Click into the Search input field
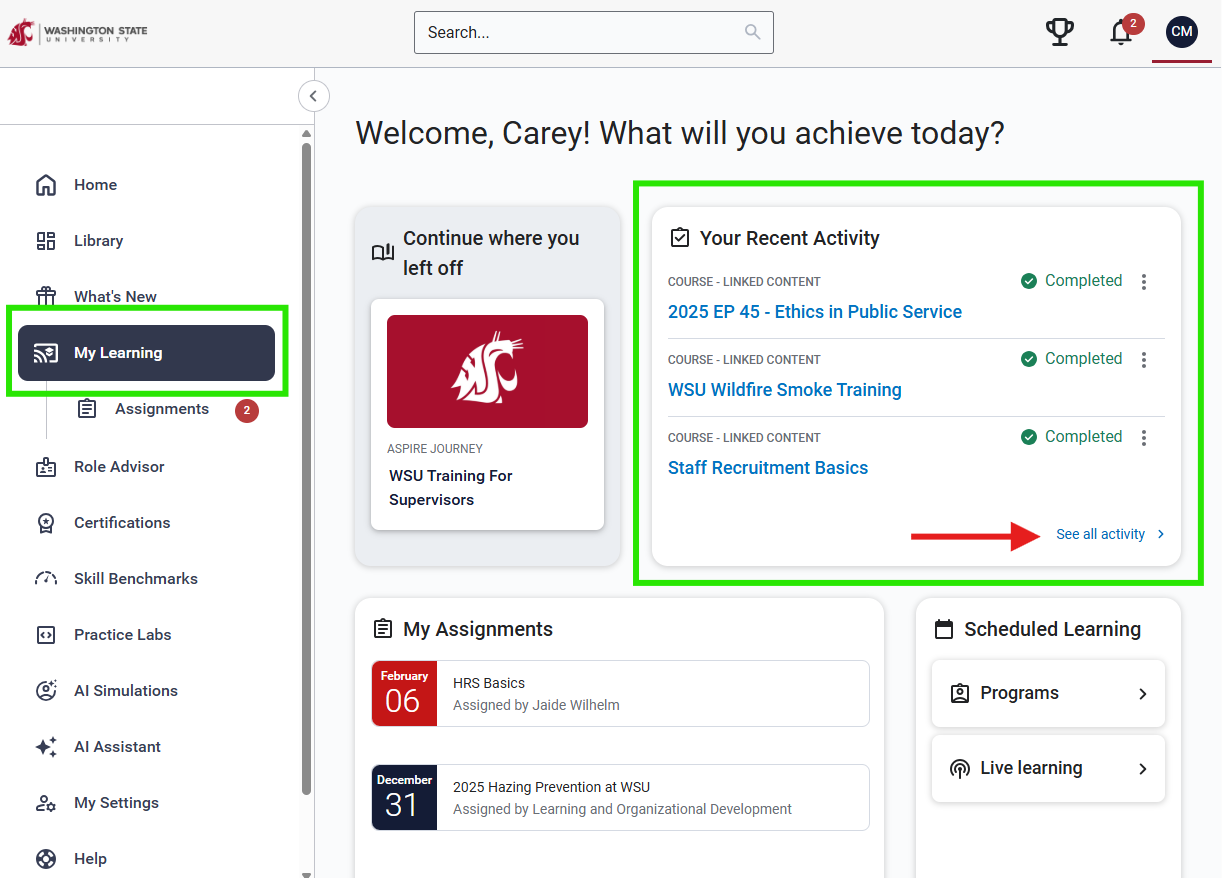This screenshot has height=878, width=1222. point(580,32)
